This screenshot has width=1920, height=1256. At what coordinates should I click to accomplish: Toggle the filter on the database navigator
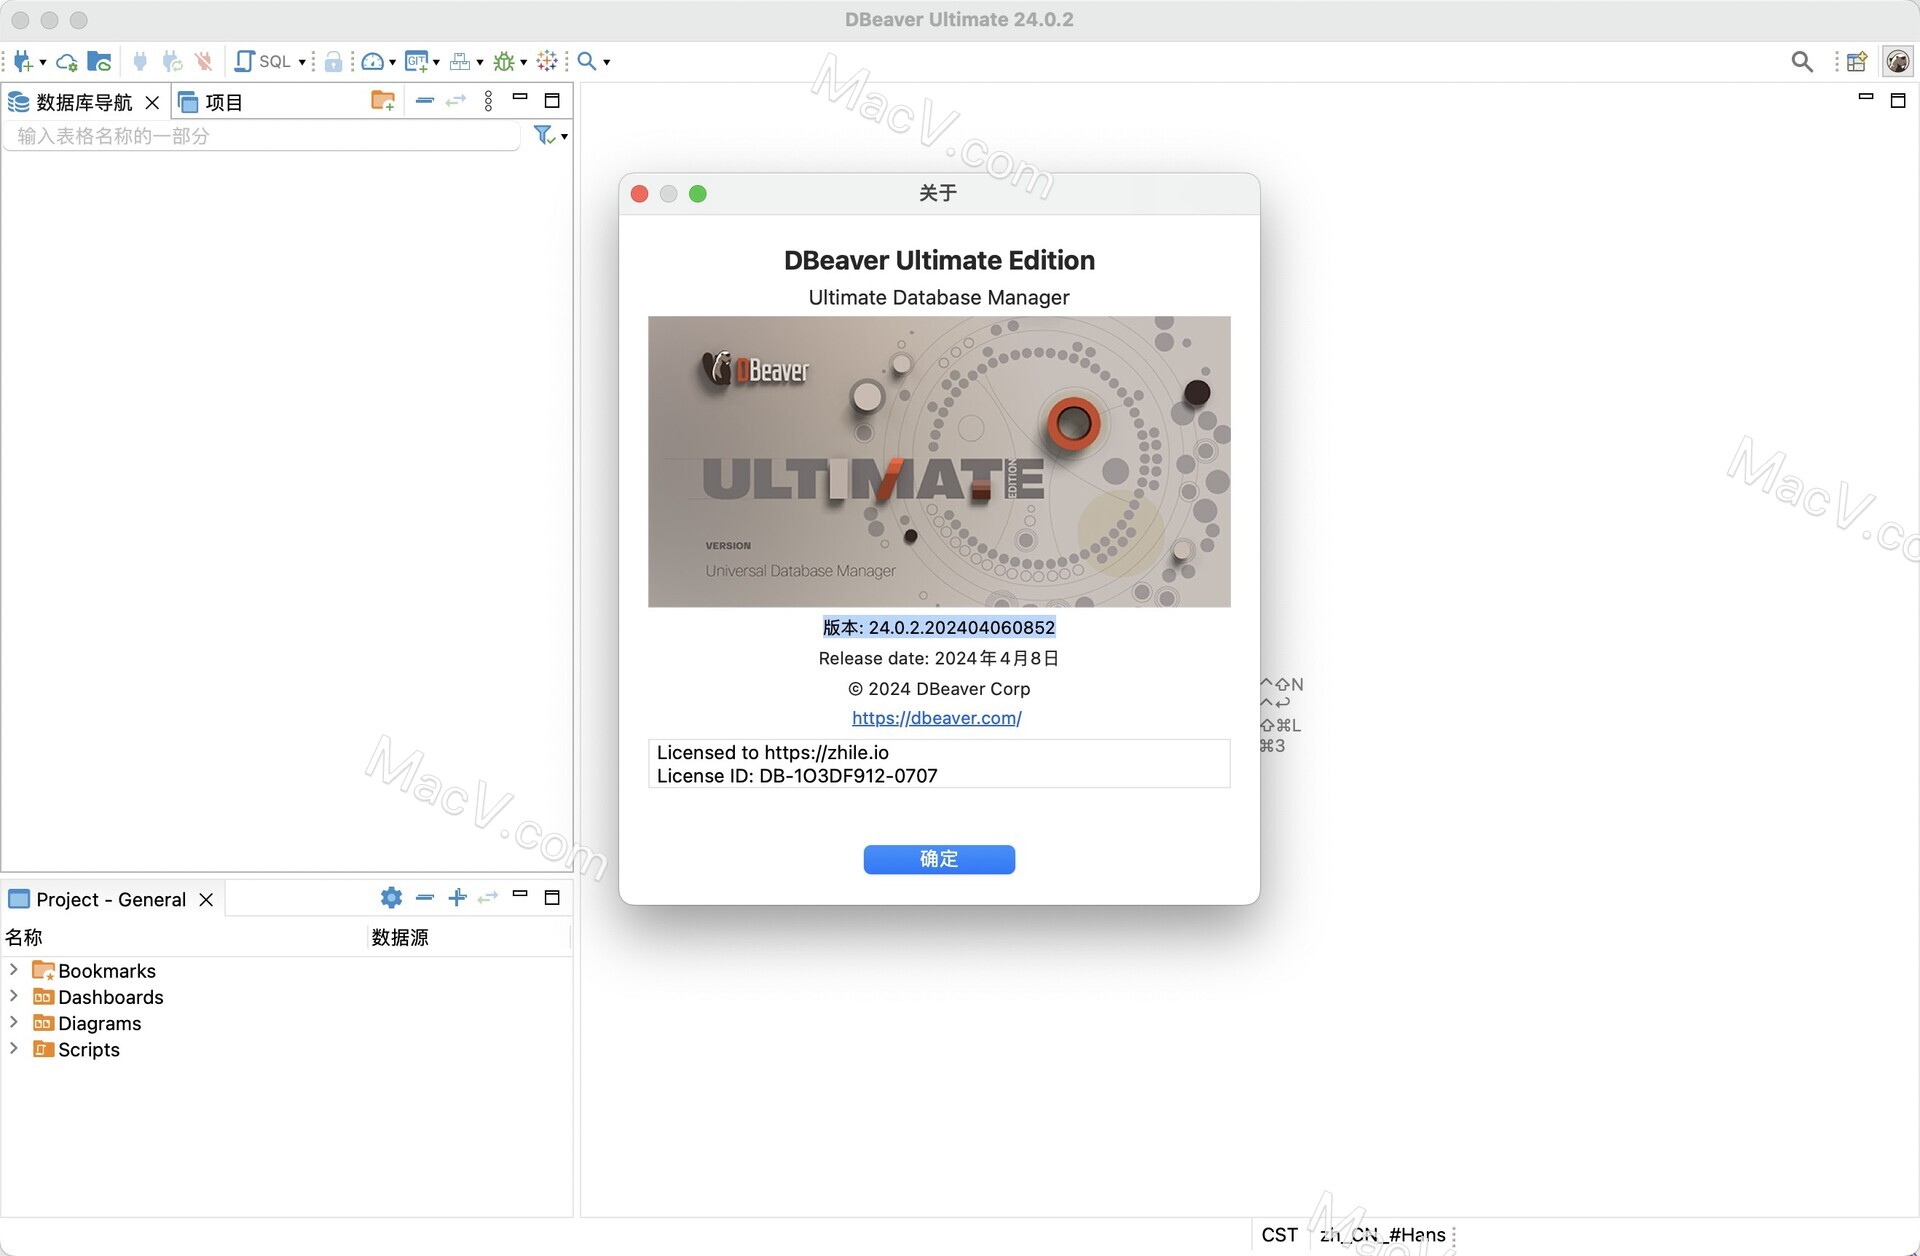[545, 135]
